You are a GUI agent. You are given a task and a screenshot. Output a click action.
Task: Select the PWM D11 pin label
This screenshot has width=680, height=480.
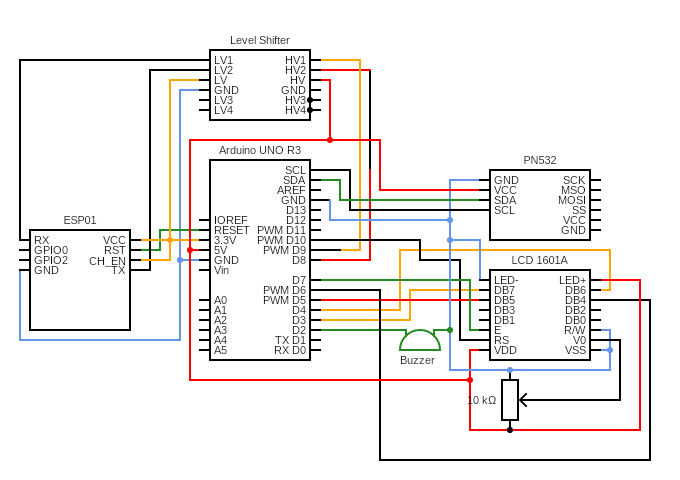point(281,230)
